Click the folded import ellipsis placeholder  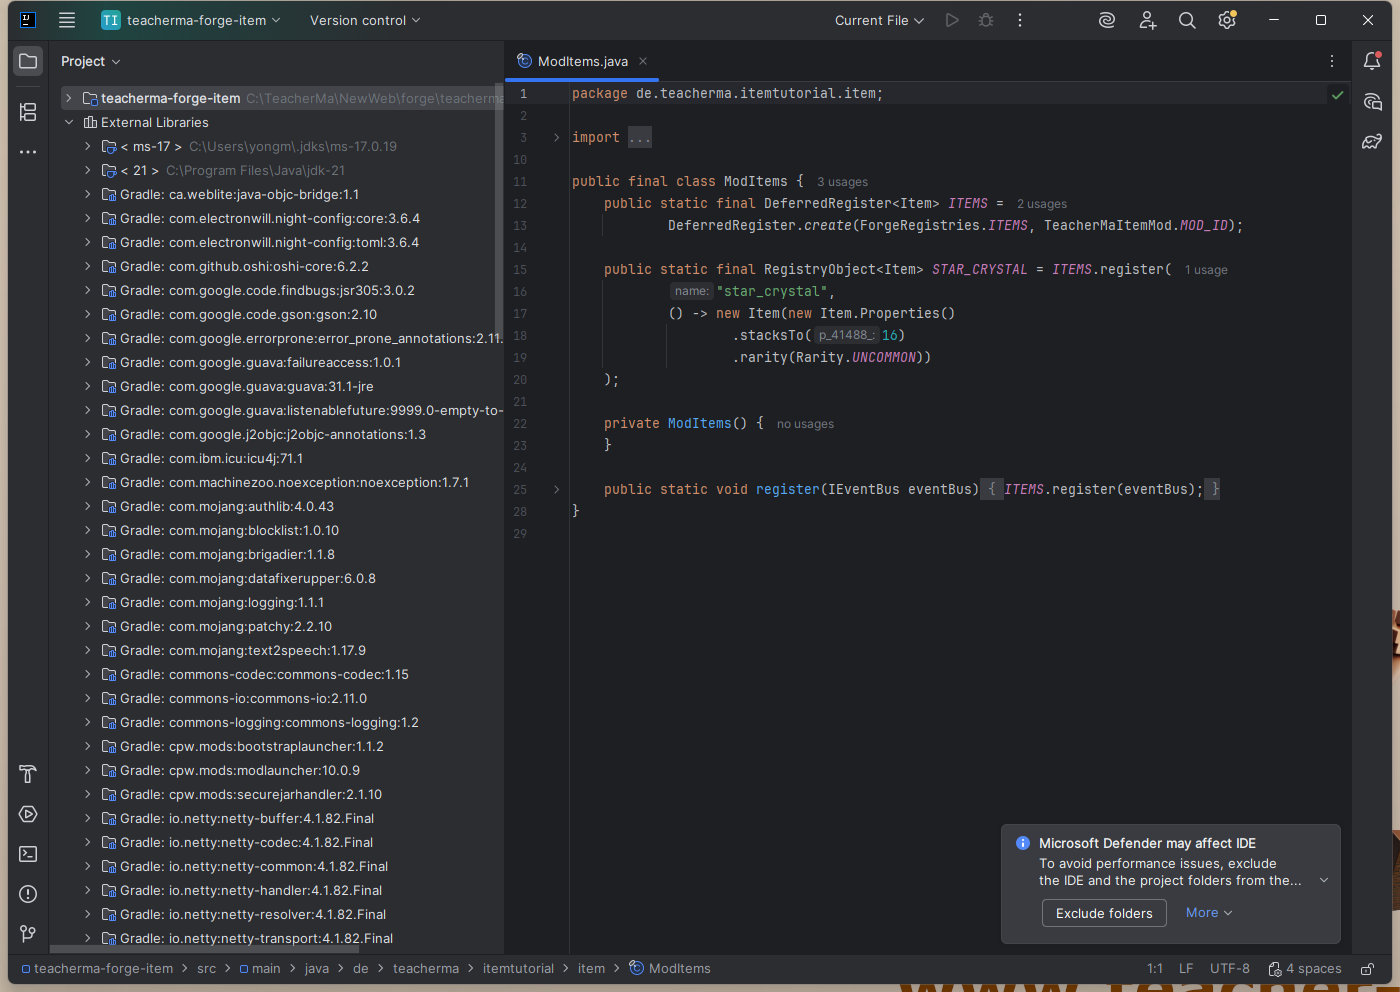coord(640,138)
